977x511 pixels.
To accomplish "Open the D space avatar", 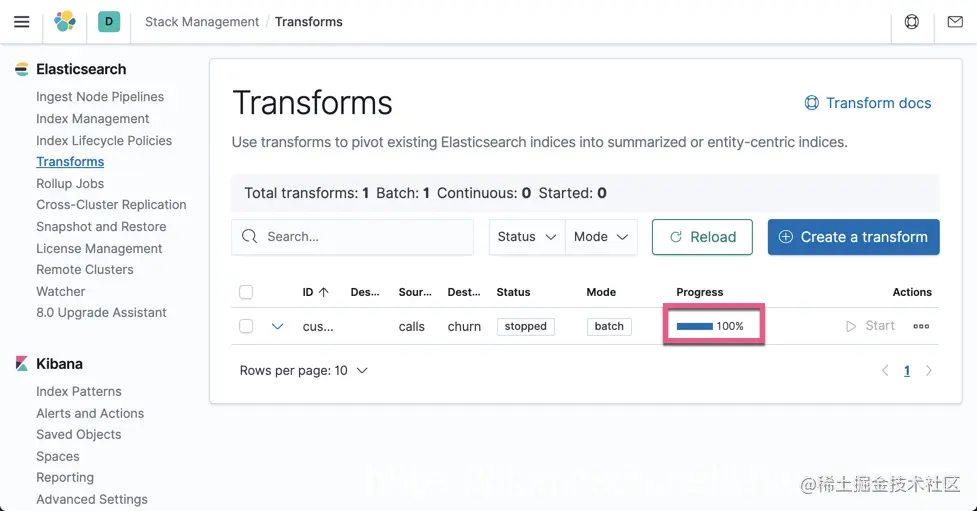I will click(109, 22).
